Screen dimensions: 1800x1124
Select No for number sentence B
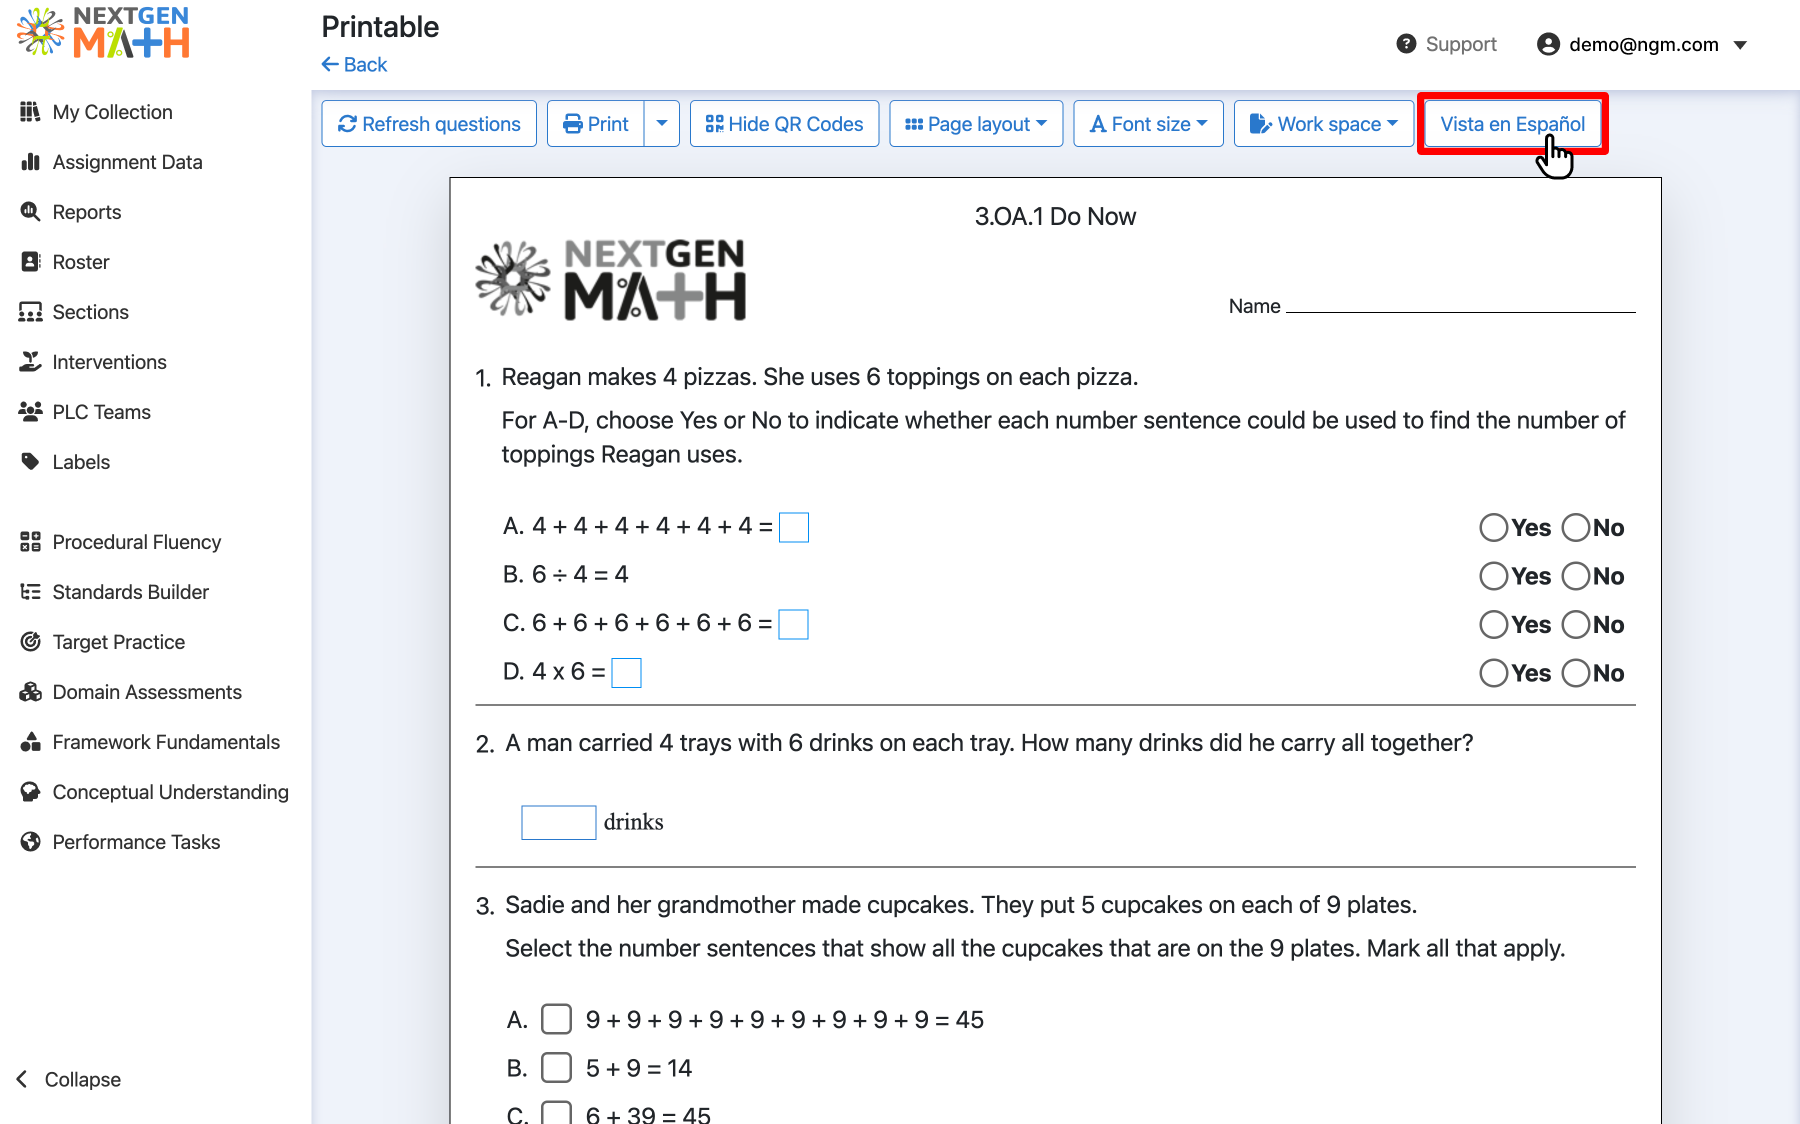[1577, 576]
